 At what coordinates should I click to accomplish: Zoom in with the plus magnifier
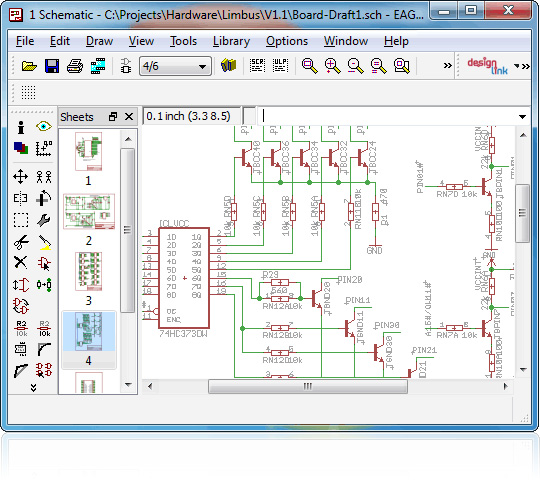tap(333, 65)
